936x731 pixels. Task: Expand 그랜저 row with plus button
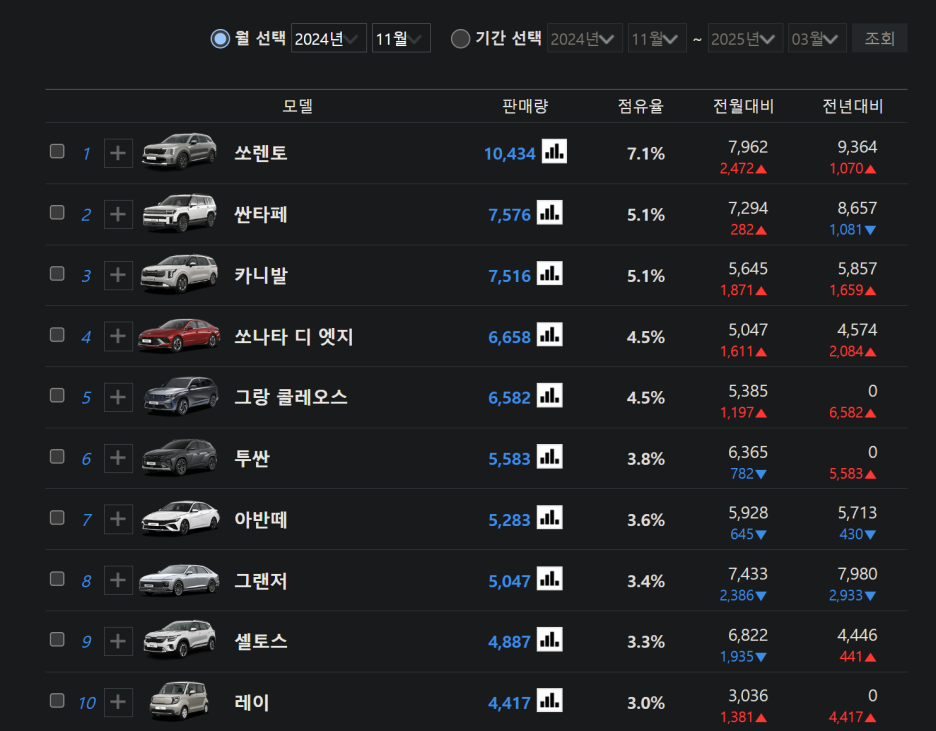point(118,581)
